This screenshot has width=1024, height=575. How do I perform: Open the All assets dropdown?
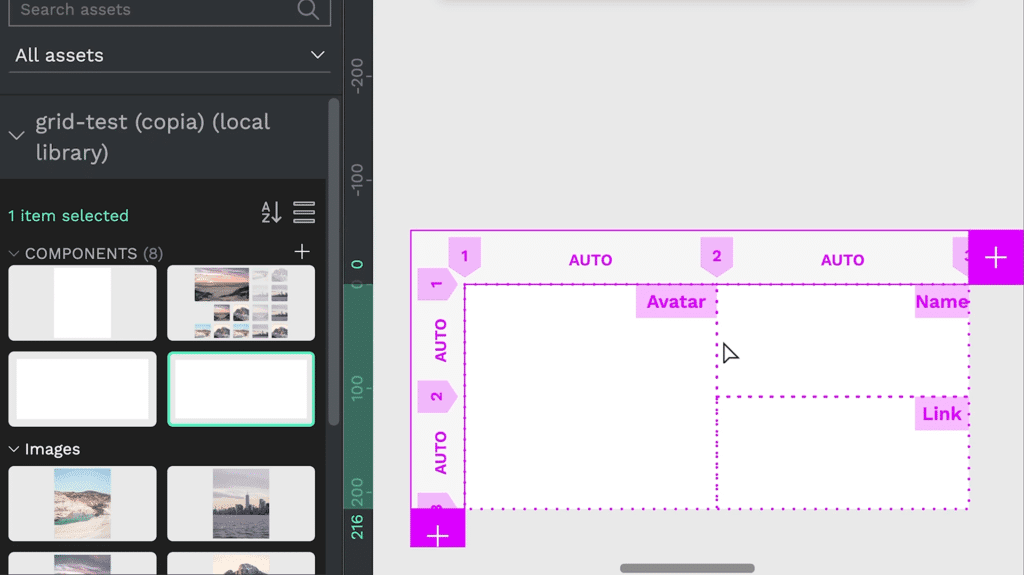tap(169, 55)
